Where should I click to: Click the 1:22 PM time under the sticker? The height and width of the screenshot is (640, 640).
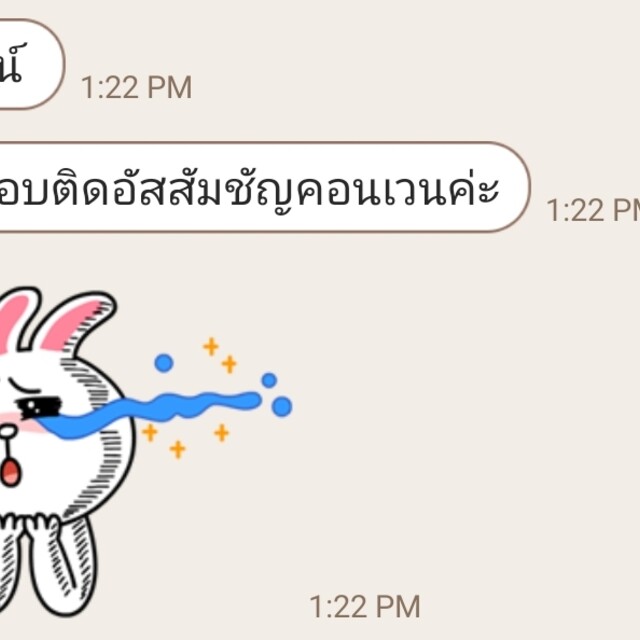(365, 607)
